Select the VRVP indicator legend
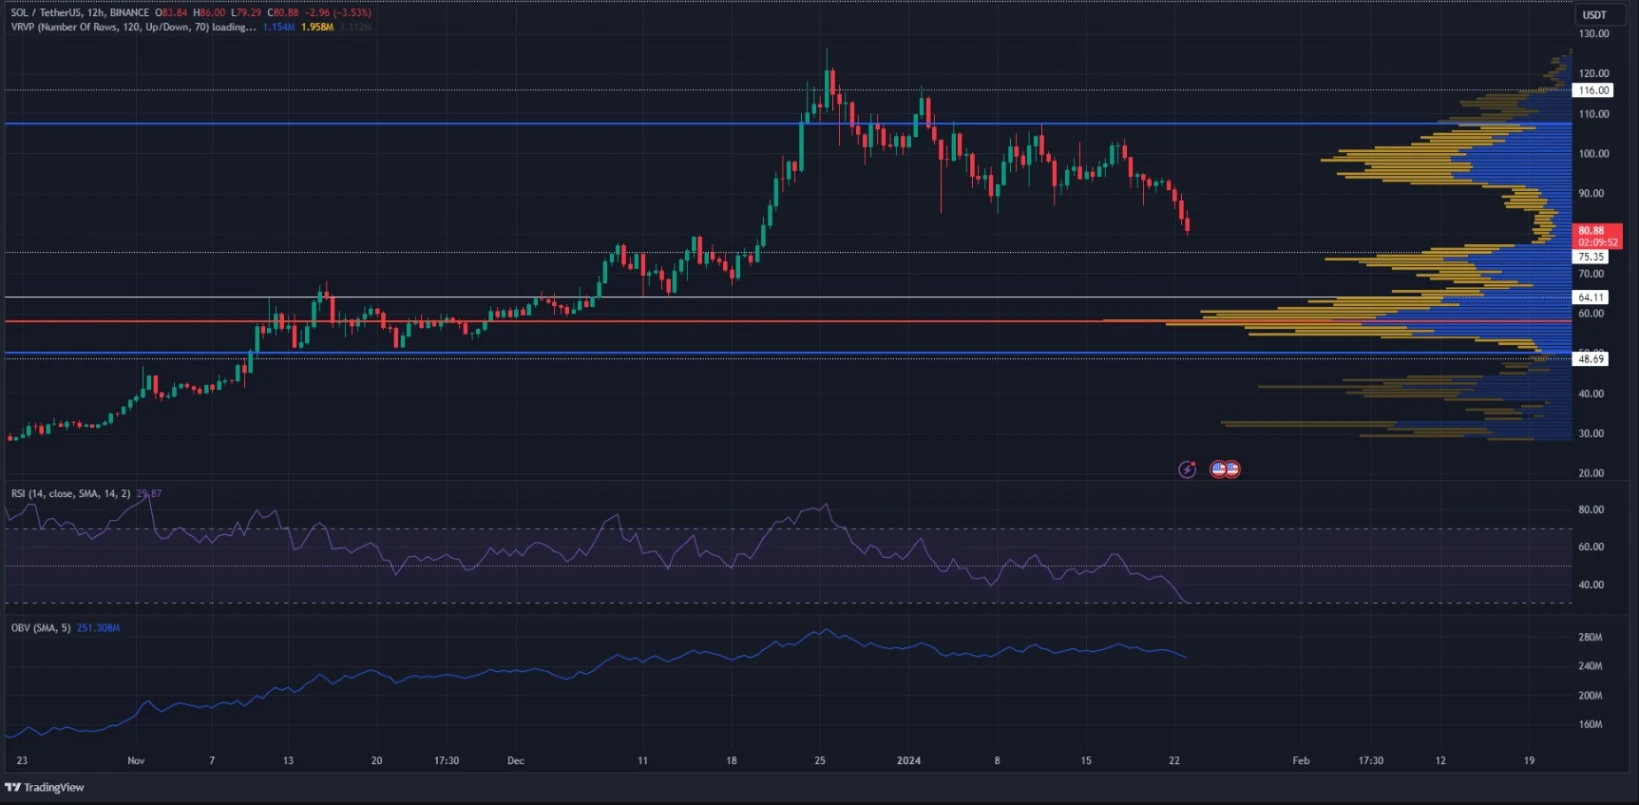The height and width of the screenshot is (805, 1639). [133, 27]
